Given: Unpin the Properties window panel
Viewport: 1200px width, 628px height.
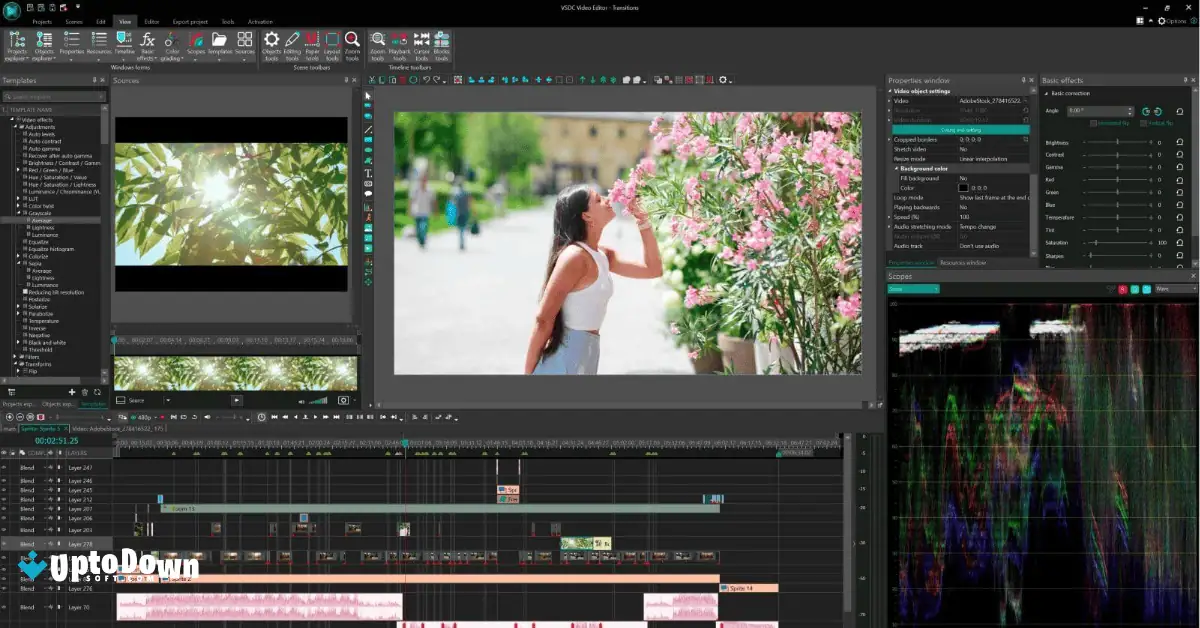Looking at the screenshot, I should click(x=1022, y=79).
